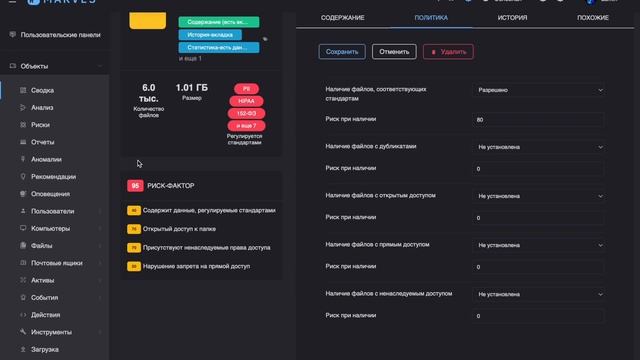Select the Пользователи person icon
The image size is (640, 360).
pyautogui.click(x=23, y=211)
